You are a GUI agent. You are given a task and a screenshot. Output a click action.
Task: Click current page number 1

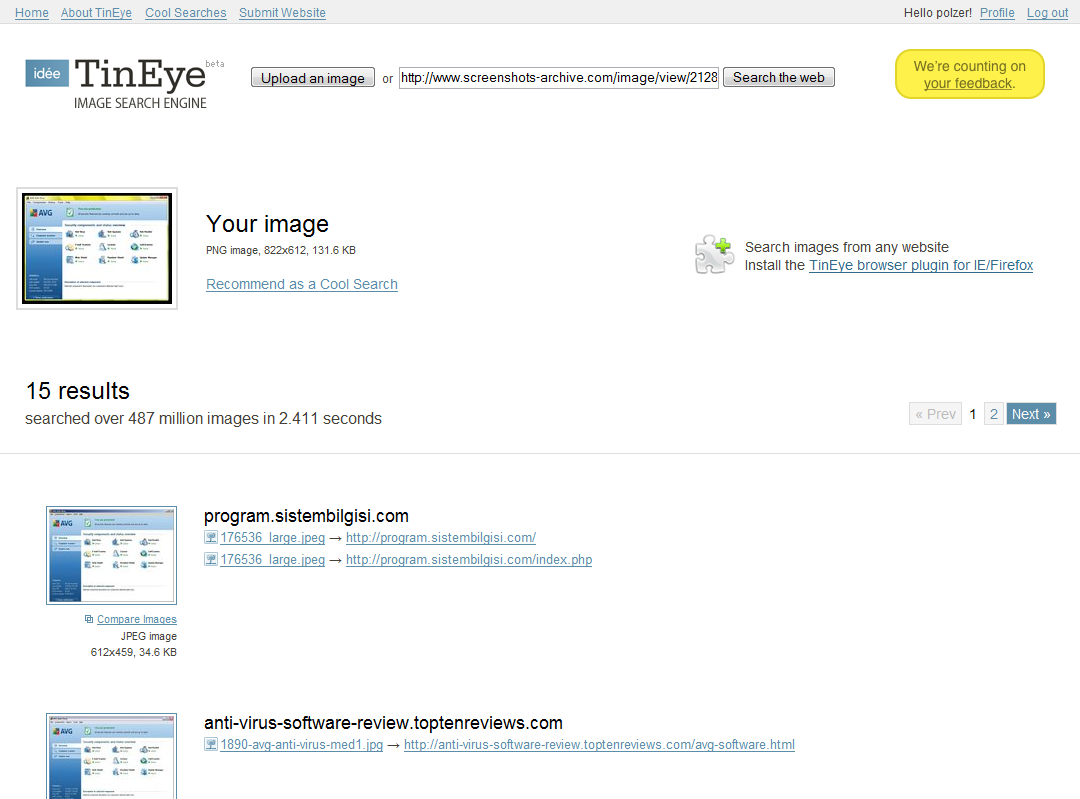973,414
